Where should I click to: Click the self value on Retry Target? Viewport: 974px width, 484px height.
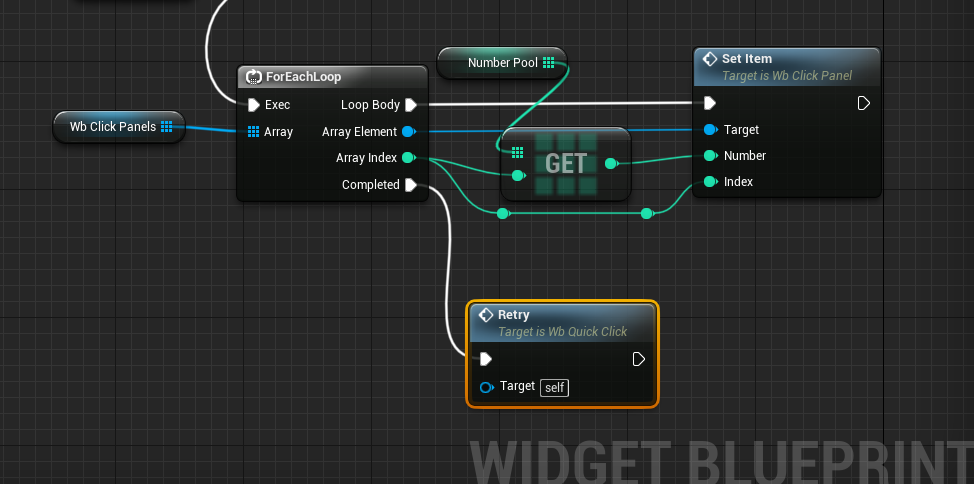[554, 388]
